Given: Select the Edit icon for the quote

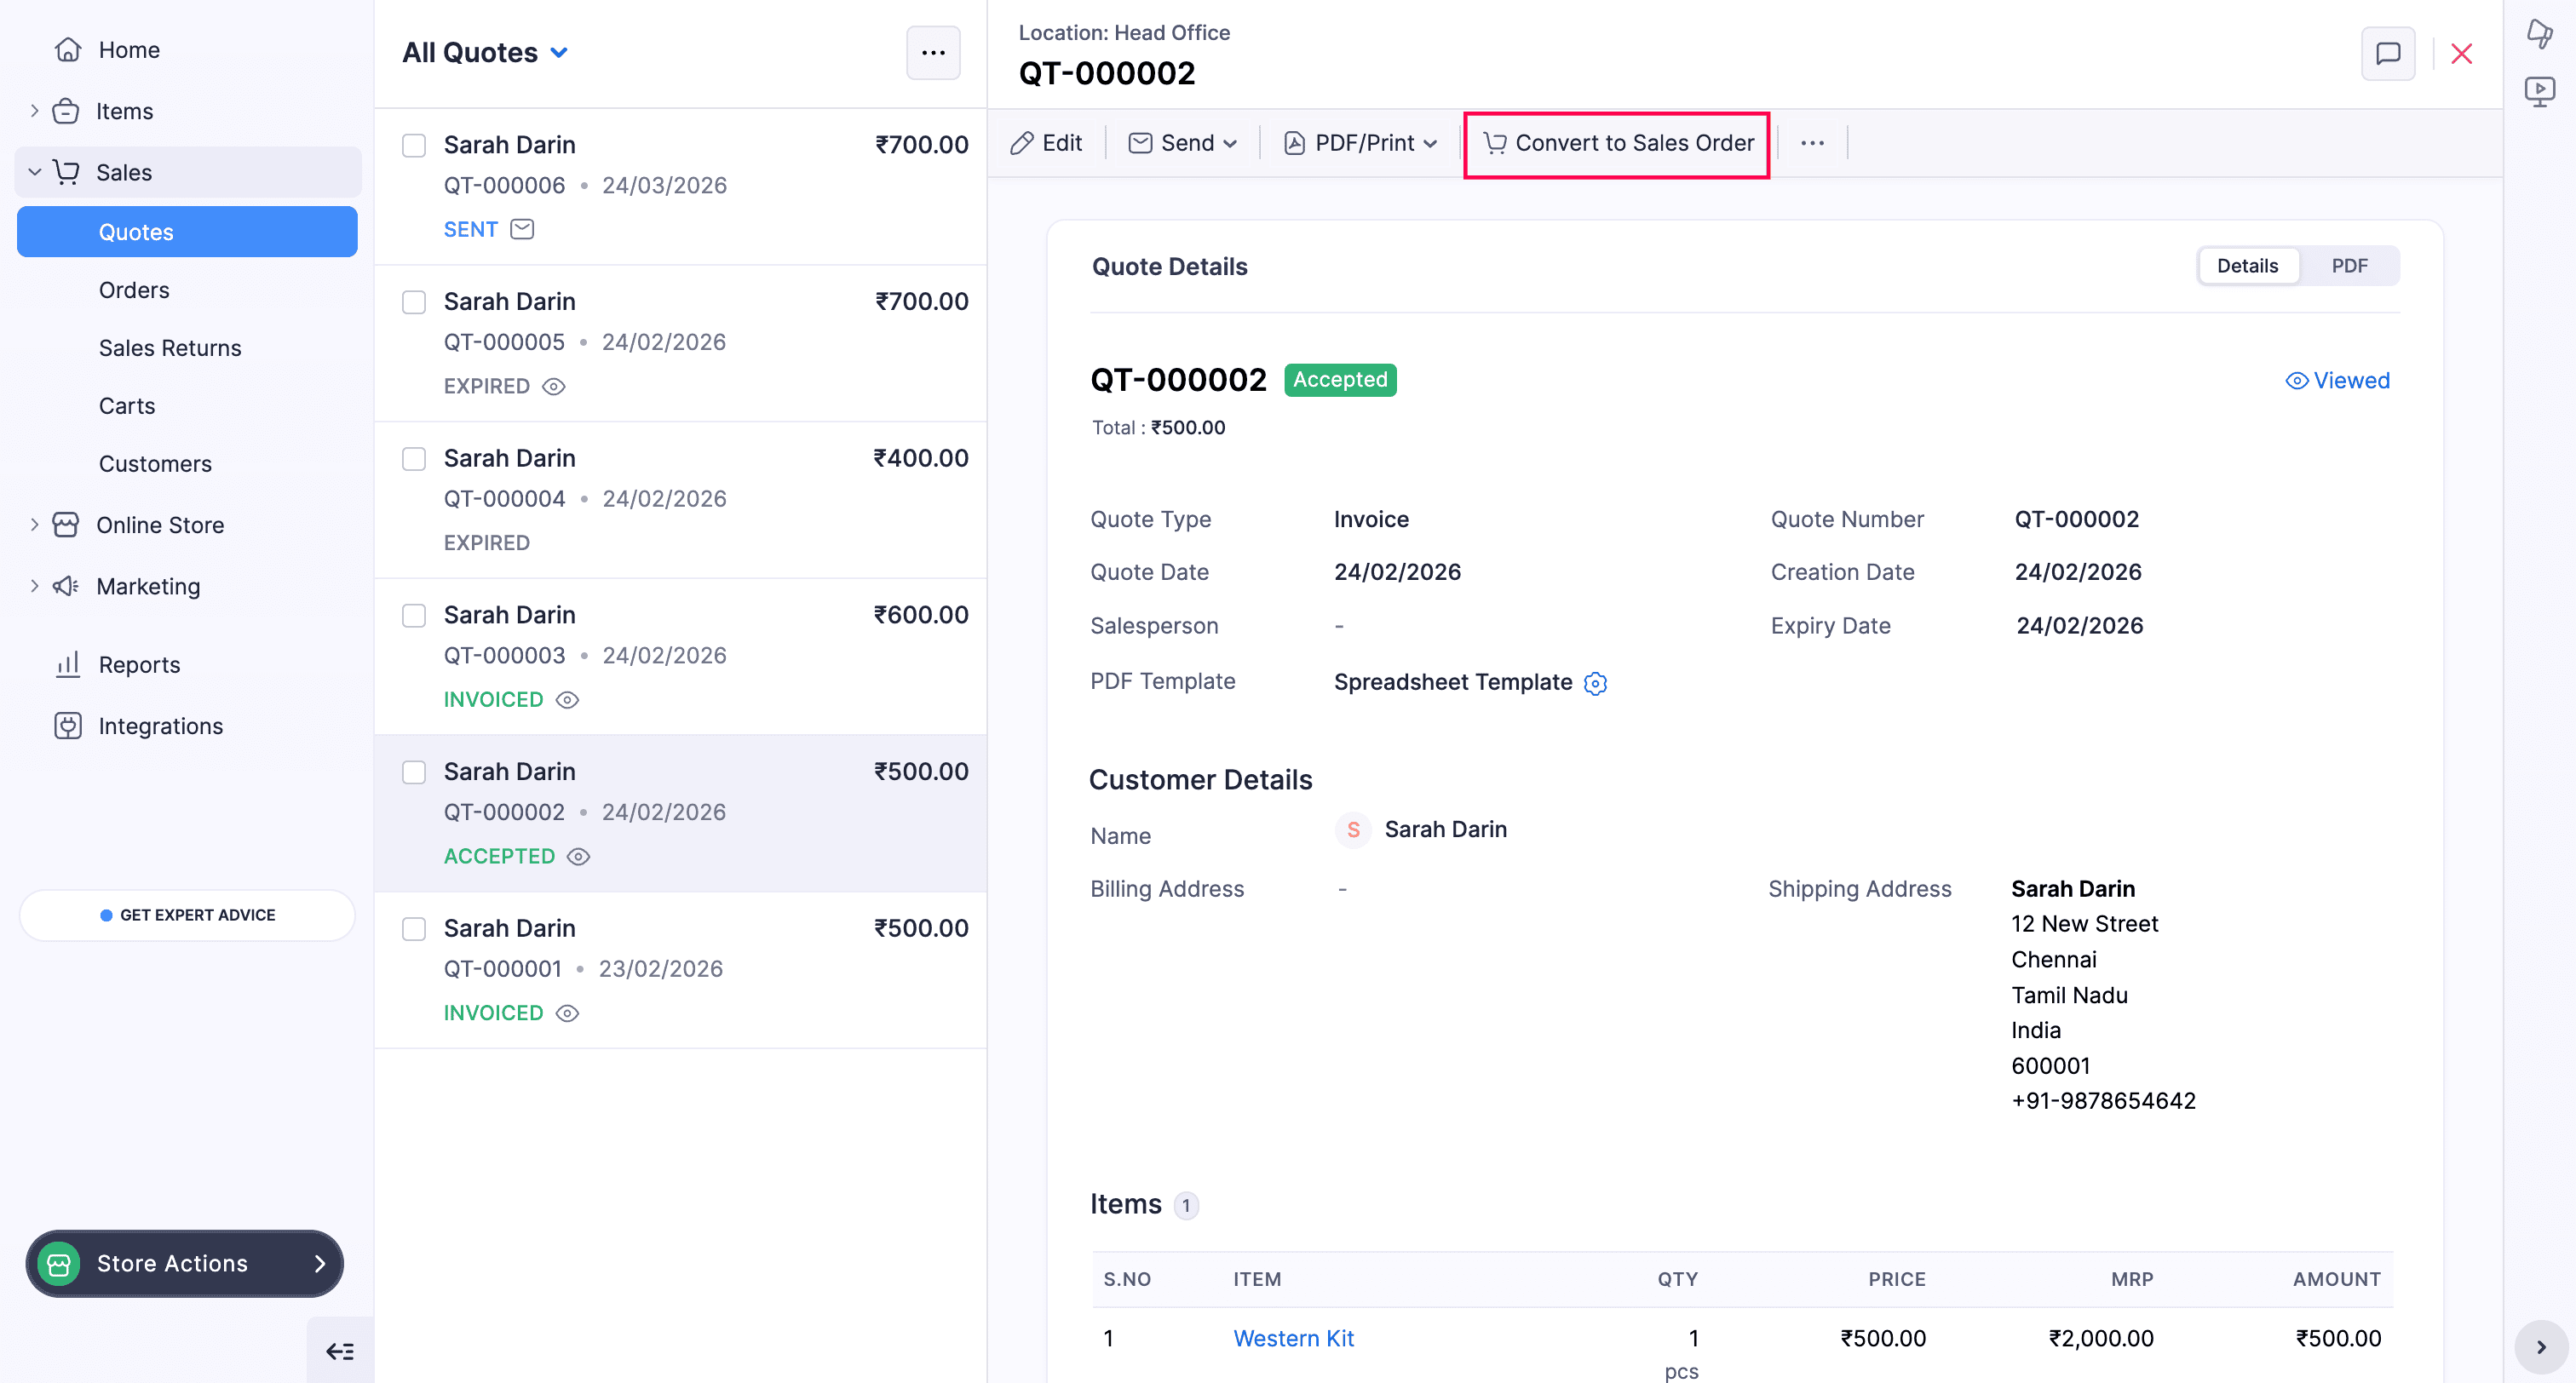Looking at the screenshot, I should click(x=1022, y=142).
